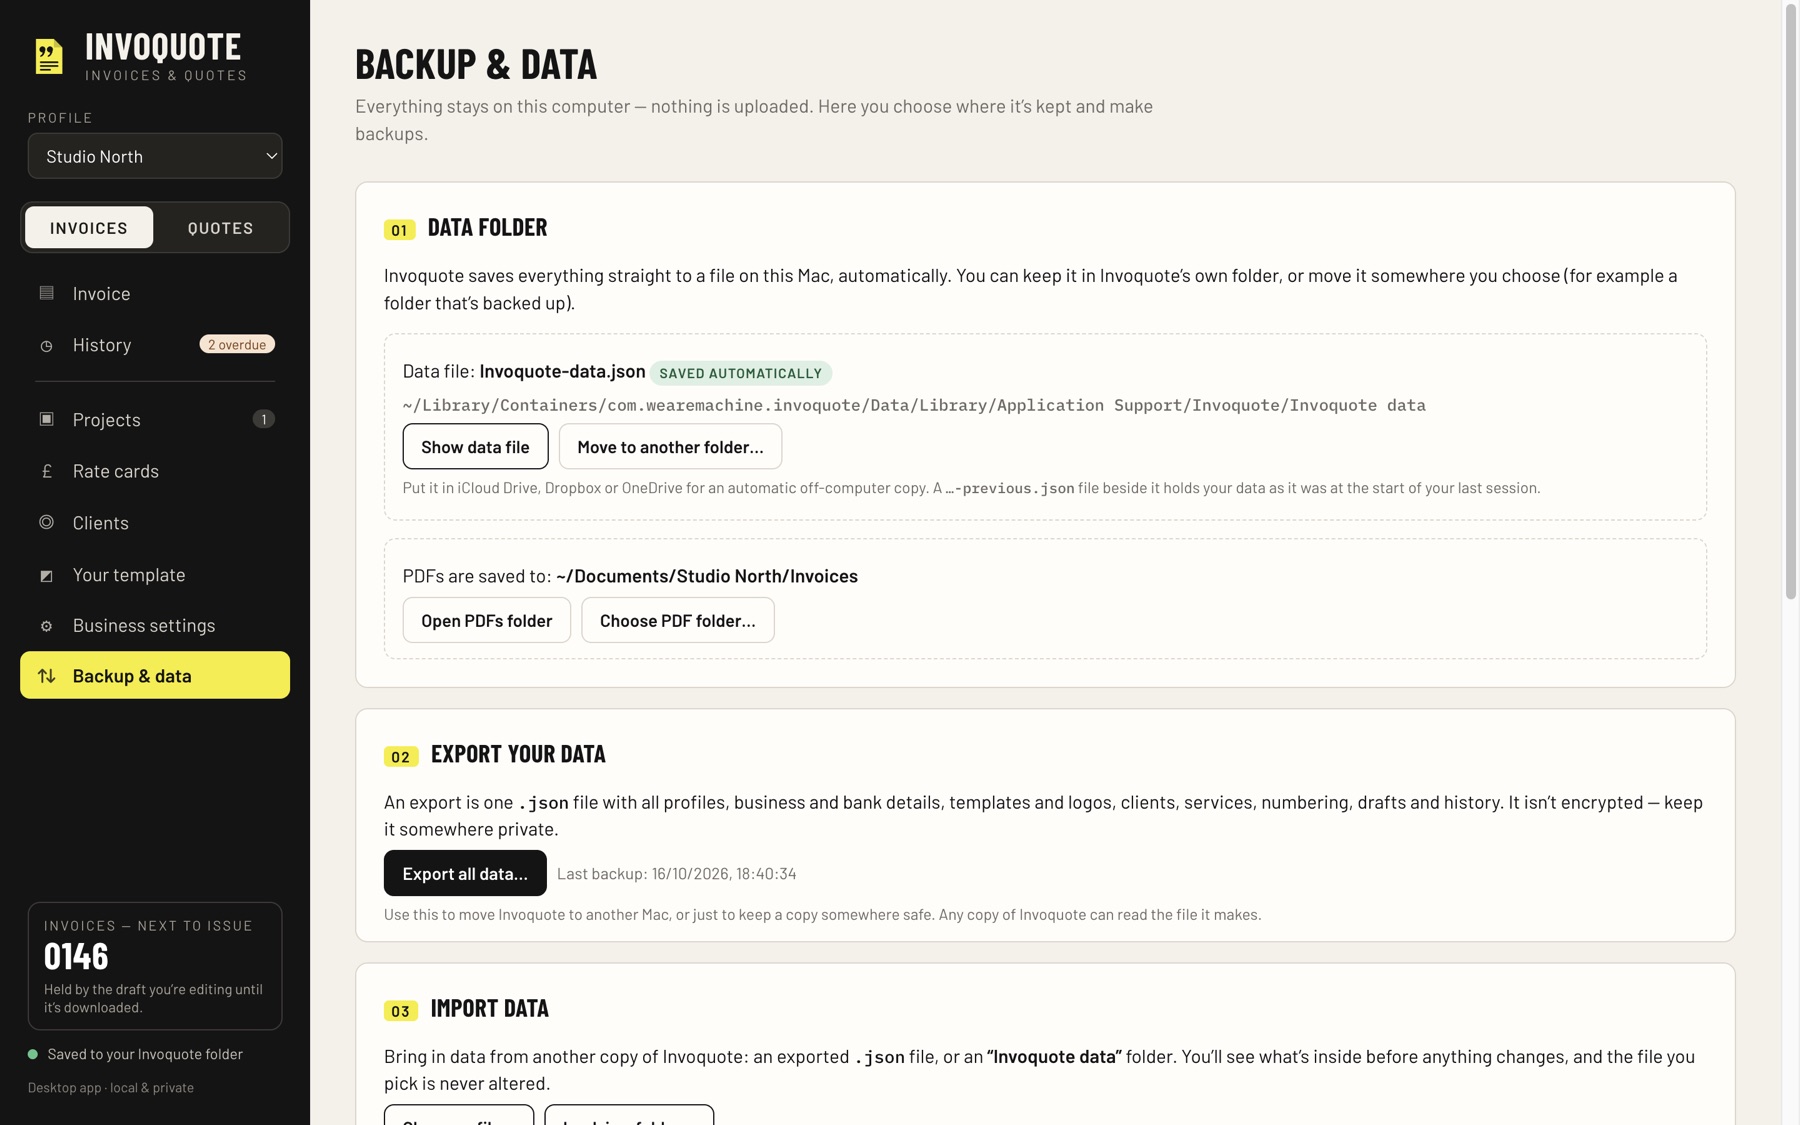Click the 02 Export Your Data badge
1800x1125 pixels.
[x=400, y=757]
